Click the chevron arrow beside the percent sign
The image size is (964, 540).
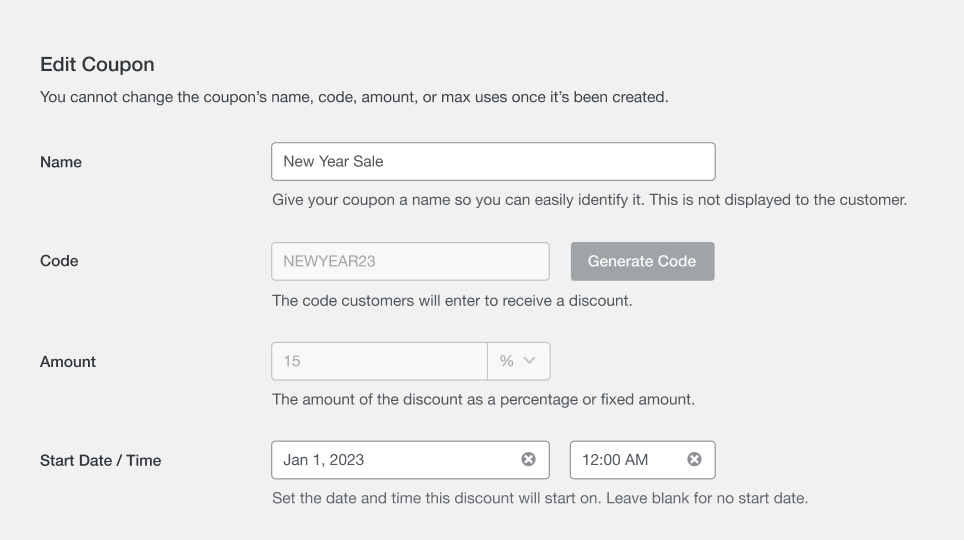pos(530,362)
